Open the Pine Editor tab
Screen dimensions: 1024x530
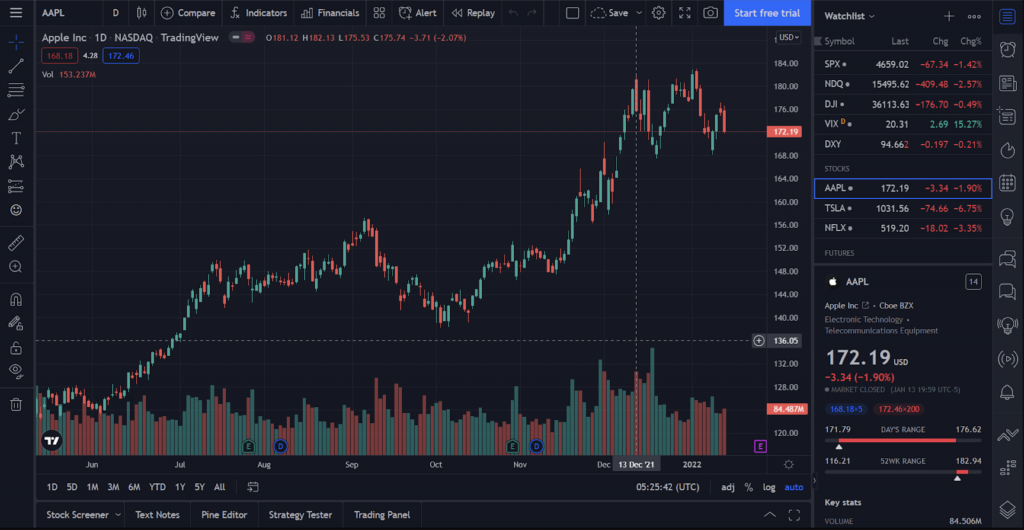pos(224,515)
